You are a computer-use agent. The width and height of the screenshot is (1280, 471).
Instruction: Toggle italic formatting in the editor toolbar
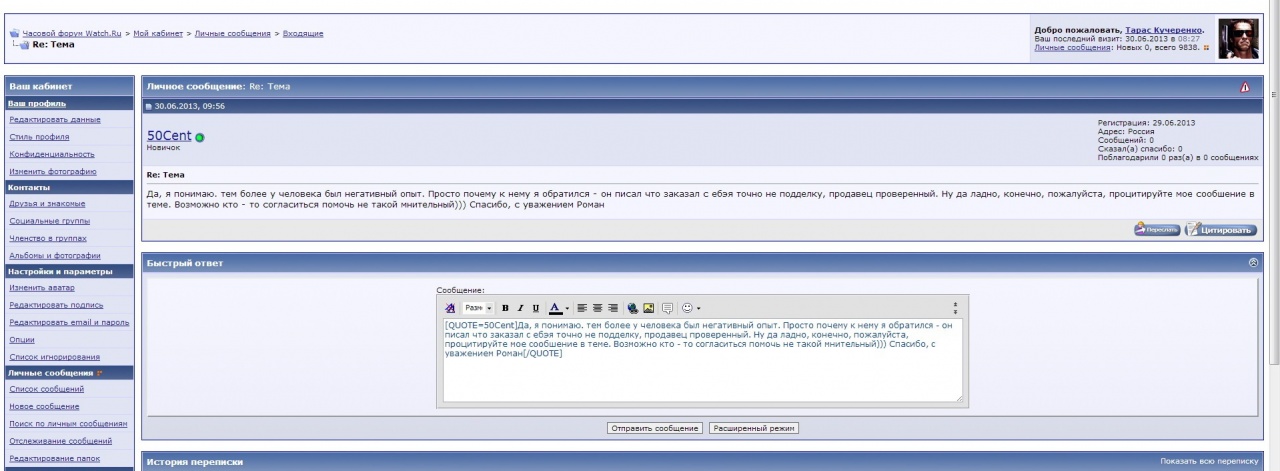(520, 307)
